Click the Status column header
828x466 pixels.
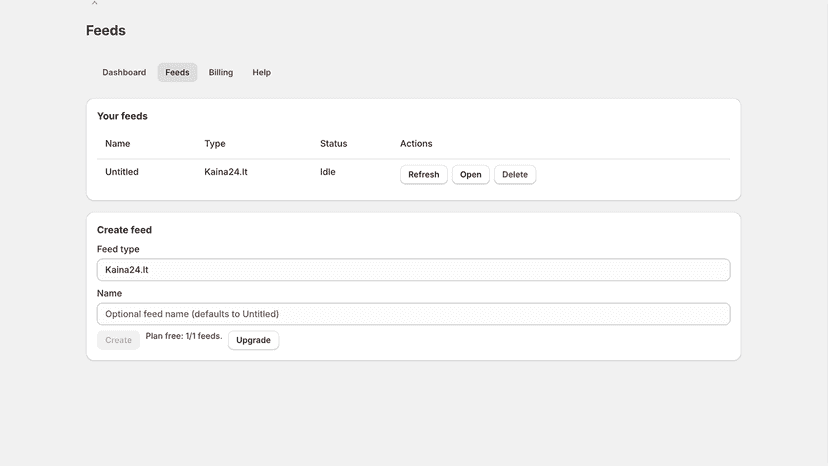[334, 144]
